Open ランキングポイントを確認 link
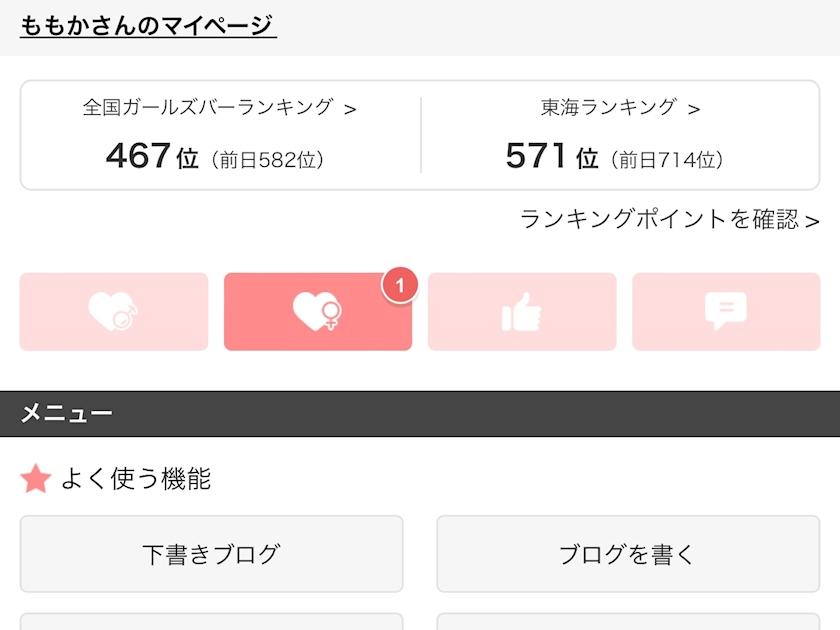This screenshot has height=630, width=840. tap(660, 220)
